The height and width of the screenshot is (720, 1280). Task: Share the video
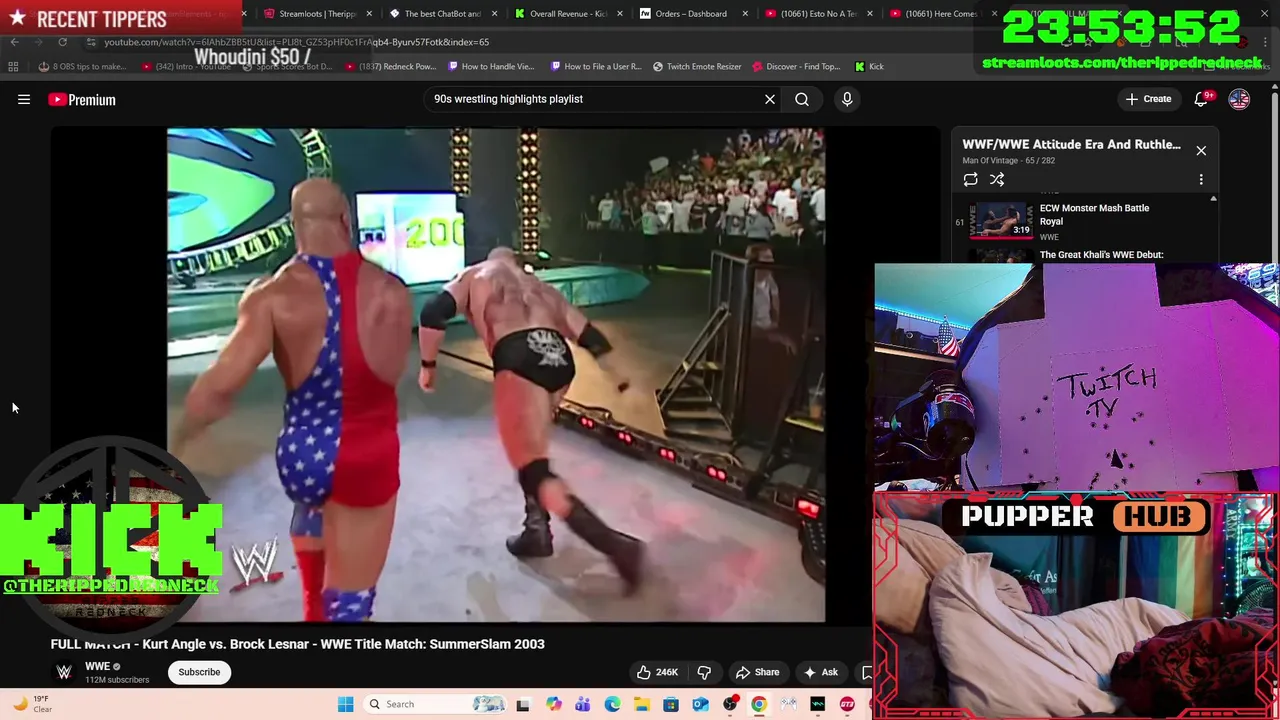coord(757,672)
